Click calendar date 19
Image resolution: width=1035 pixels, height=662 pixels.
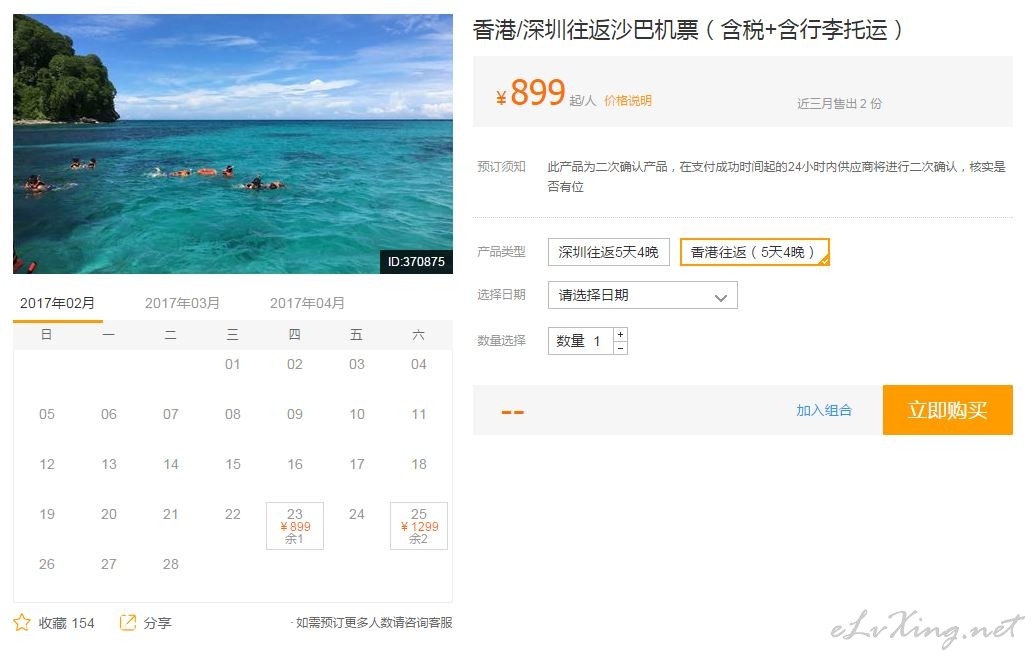coord(47,514)
